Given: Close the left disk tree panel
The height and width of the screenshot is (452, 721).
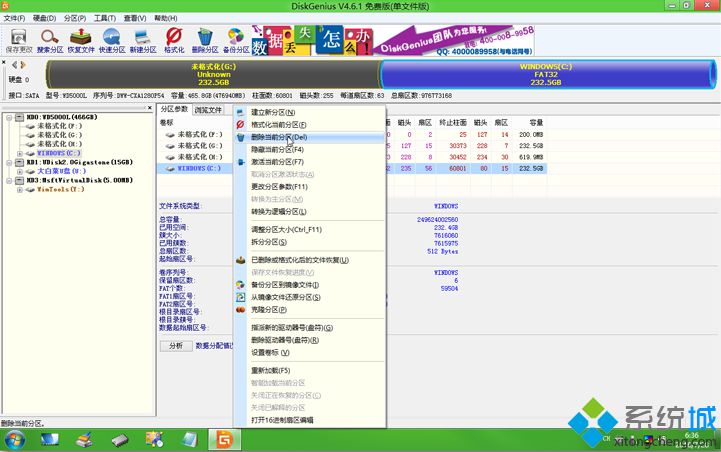Looking at the screenshot, I should [149, 108].
